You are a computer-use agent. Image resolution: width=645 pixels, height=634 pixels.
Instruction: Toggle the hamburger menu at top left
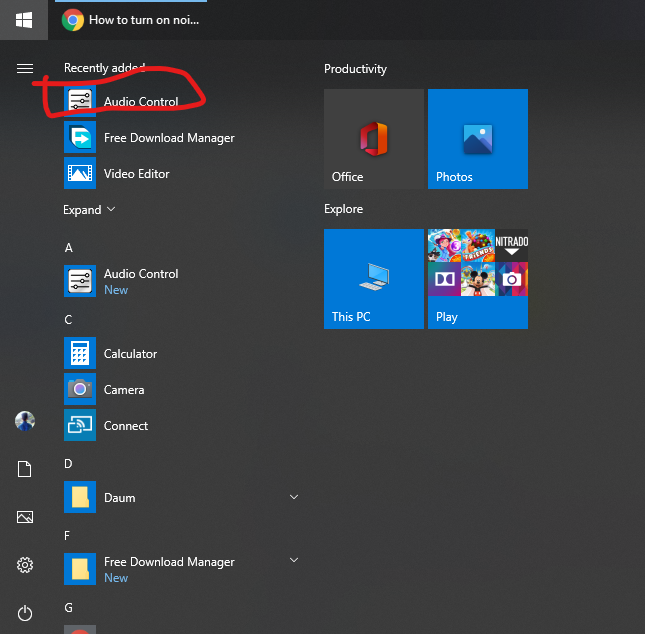click(25, 68)
